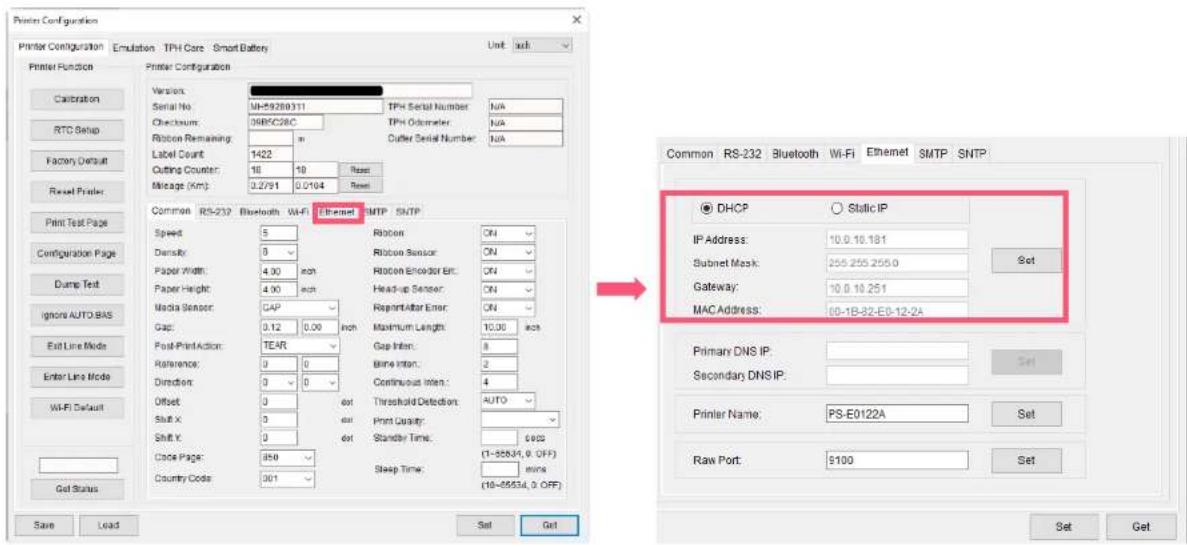
Task: Click the Sleep Time input field
Action: (x=500, y=470)
